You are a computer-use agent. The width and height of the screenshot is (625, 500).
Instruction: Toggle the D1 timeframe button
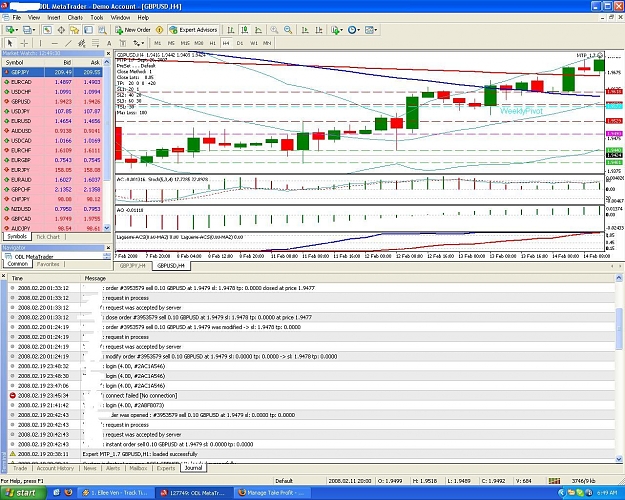pos(240,43)
